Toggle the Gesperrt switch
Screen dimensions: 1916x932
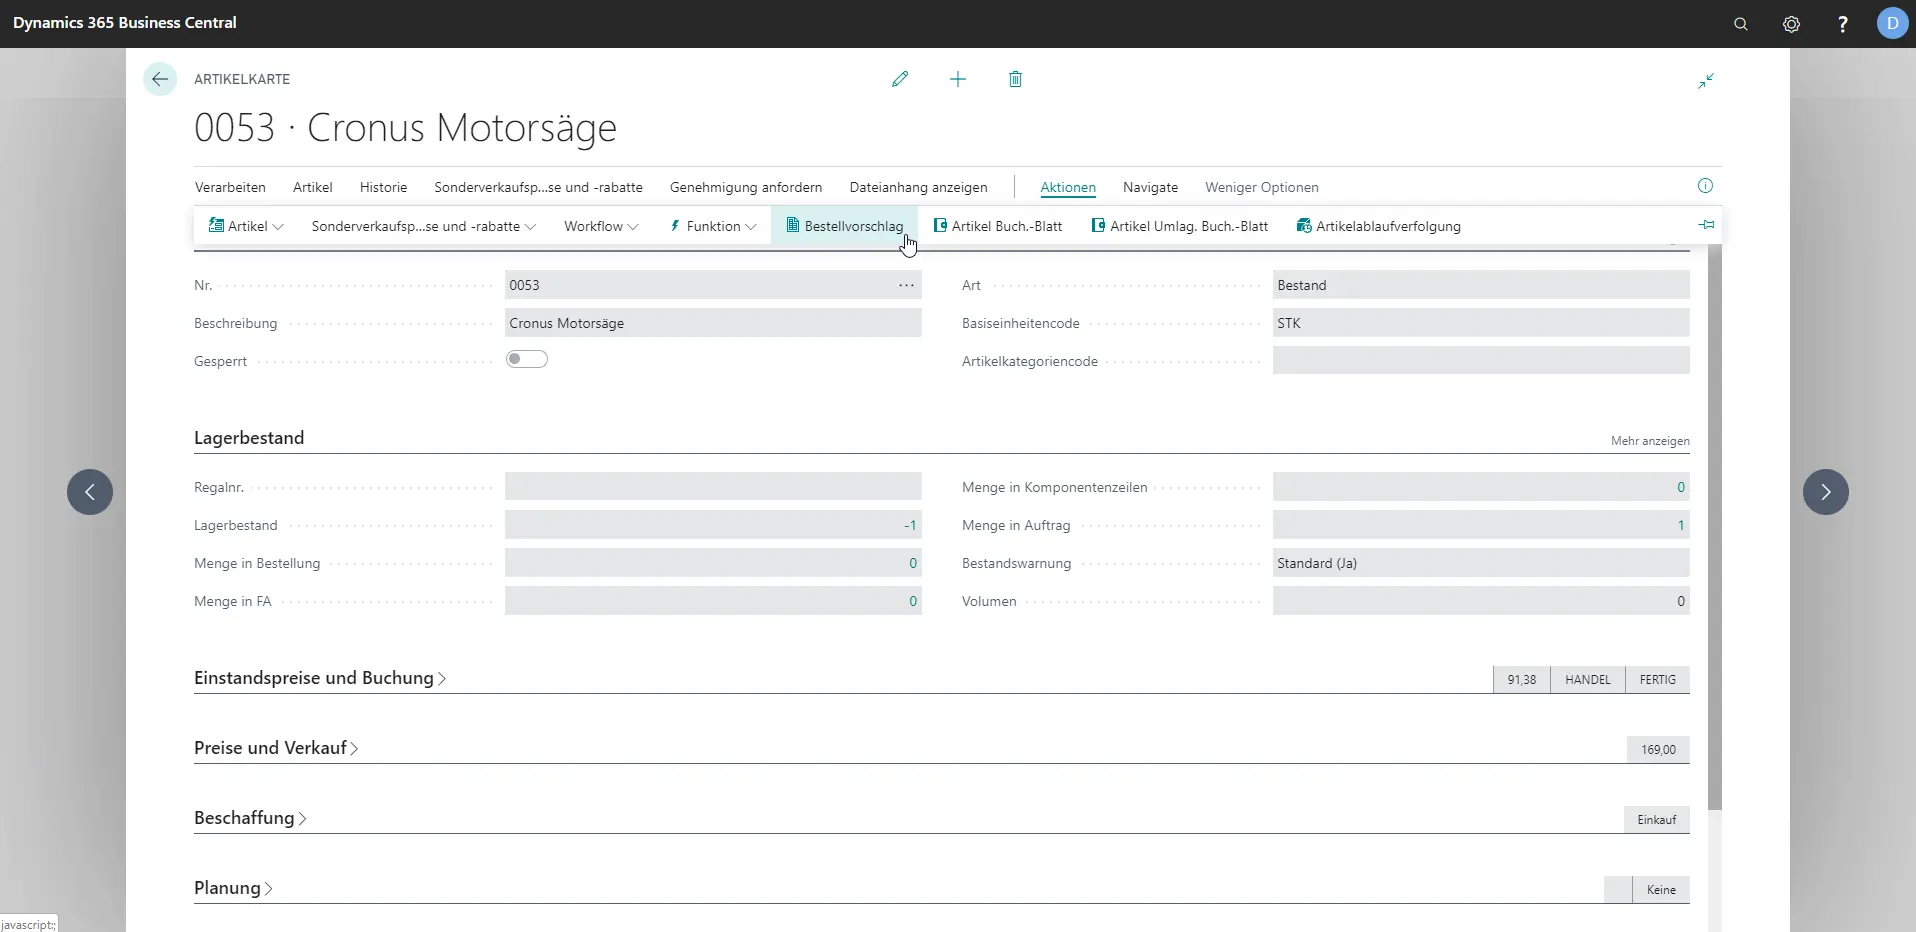pos(527,359)
